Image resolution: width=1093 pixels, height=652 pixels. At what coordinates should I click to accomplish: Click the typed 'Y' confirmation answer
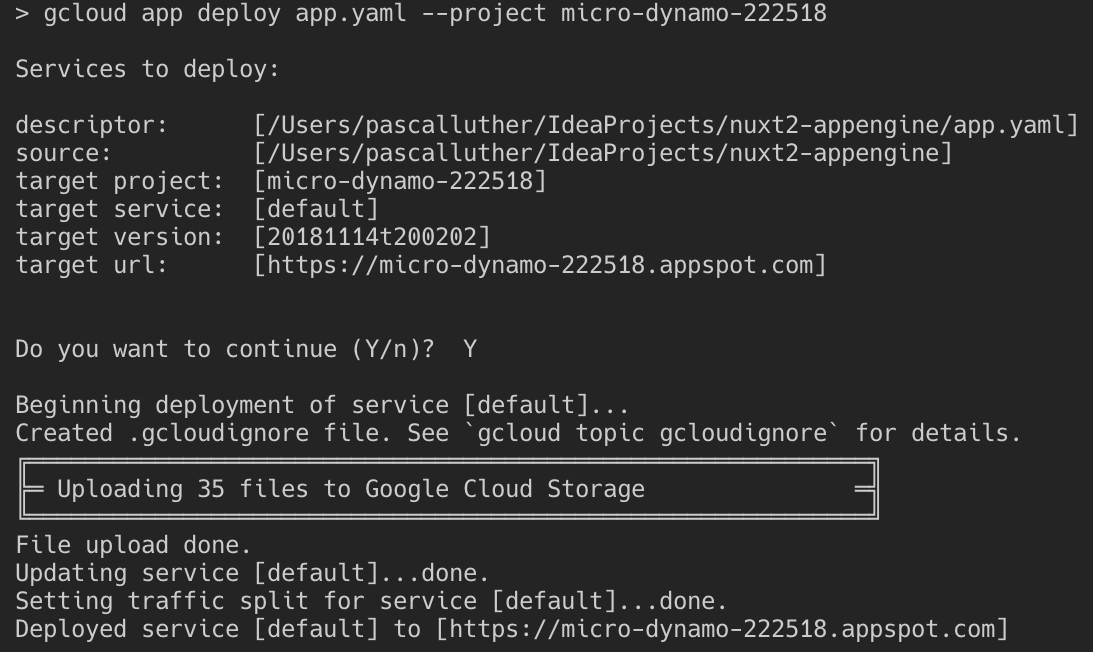pyautogui.click(x=470, y=349)
